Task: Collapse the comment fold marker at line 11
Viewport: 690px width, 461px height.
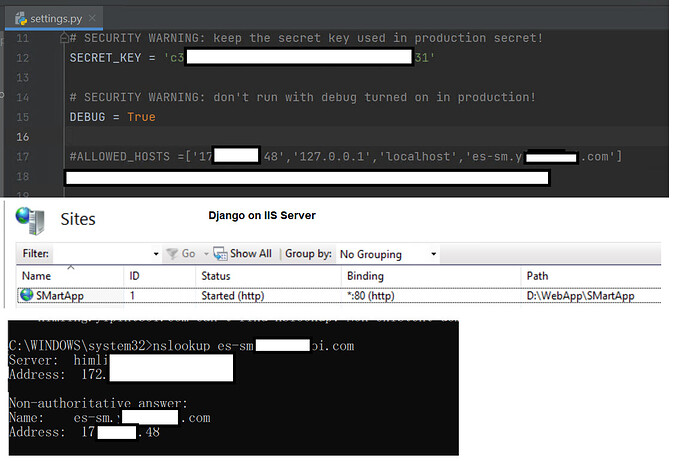Action: tap(64, 38)
